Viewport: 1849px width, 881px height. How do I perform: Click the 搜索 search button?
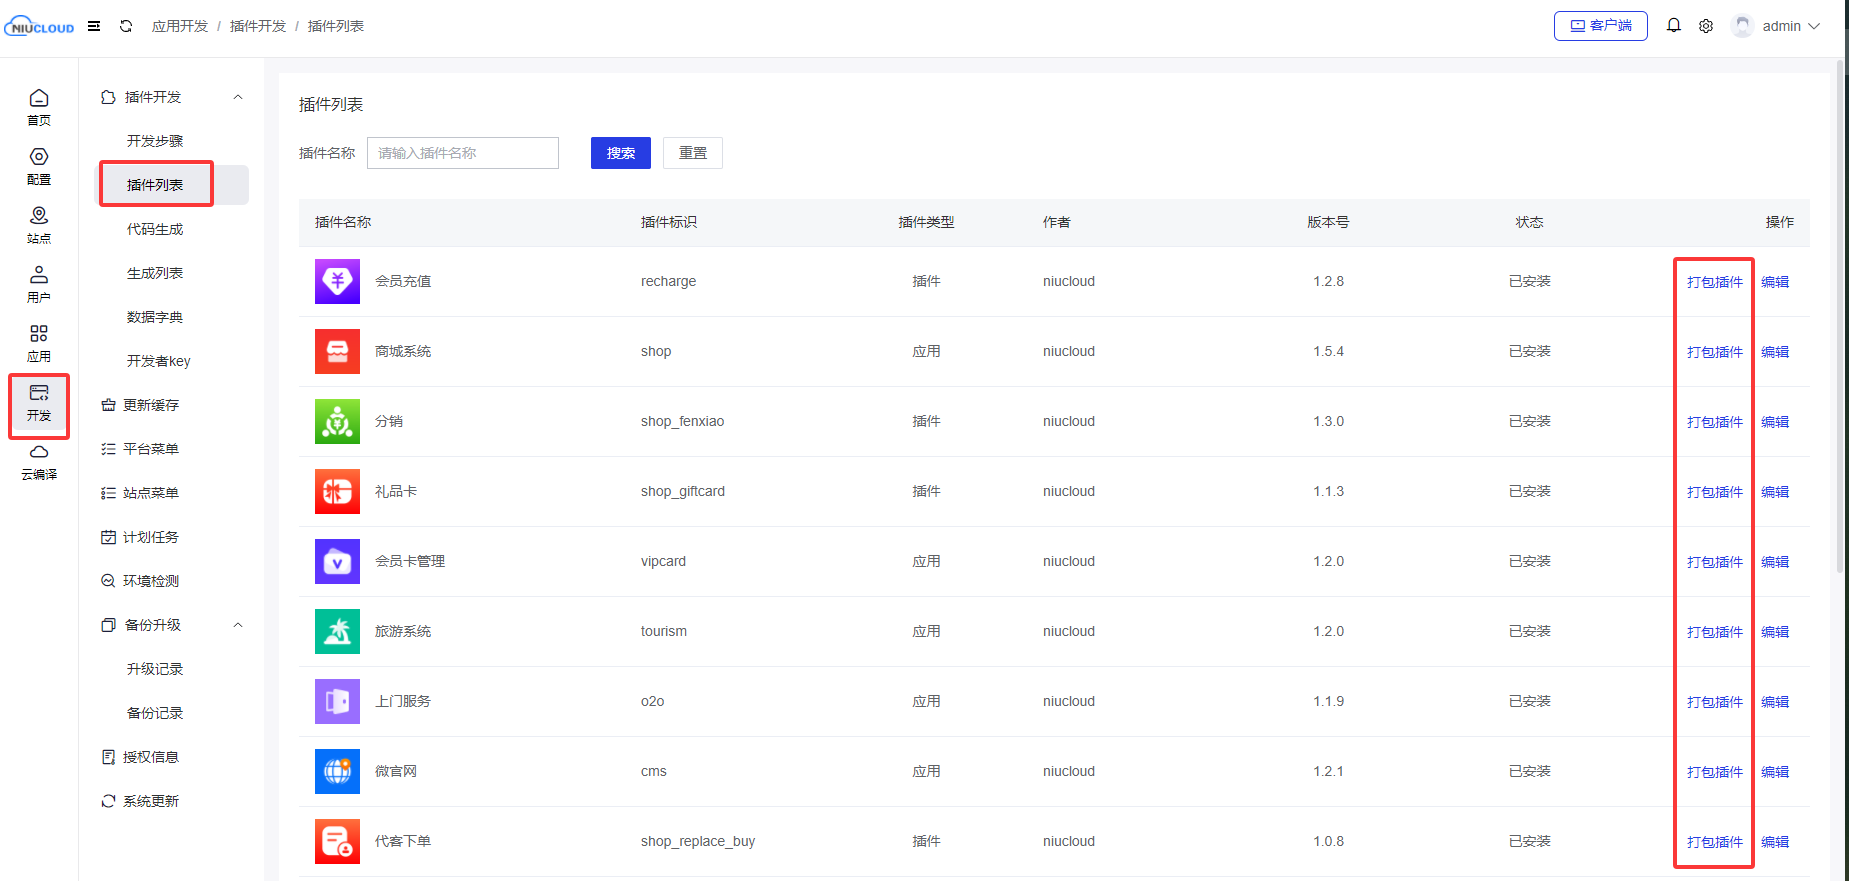point(620,153)
